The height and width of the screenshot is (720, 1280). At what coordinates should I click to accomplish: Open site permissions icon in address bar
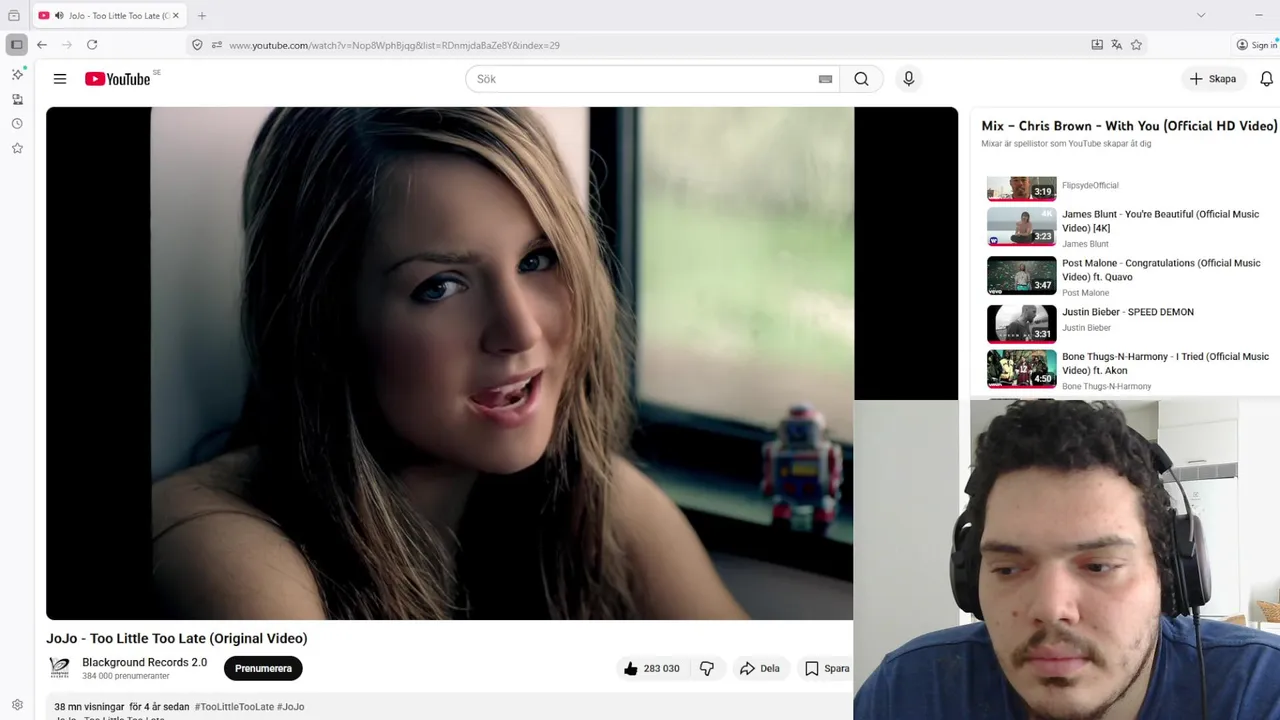coord(216,45)
